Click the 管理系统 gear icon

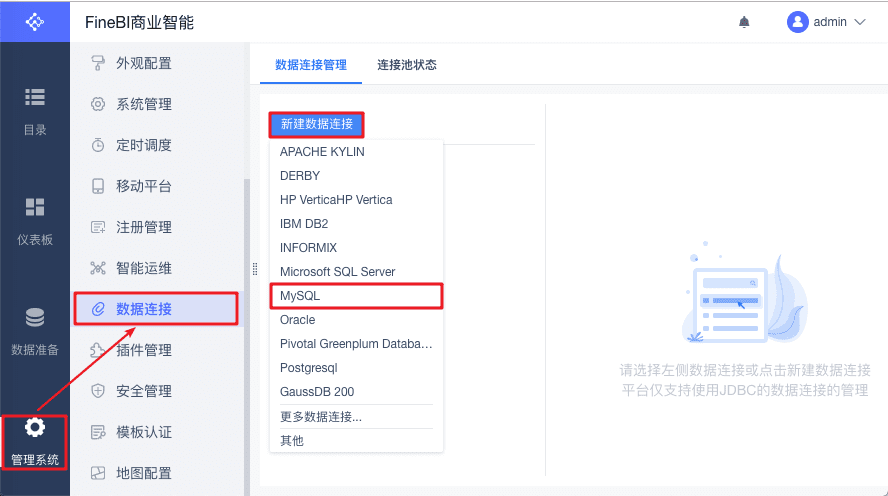click(35, 428)
